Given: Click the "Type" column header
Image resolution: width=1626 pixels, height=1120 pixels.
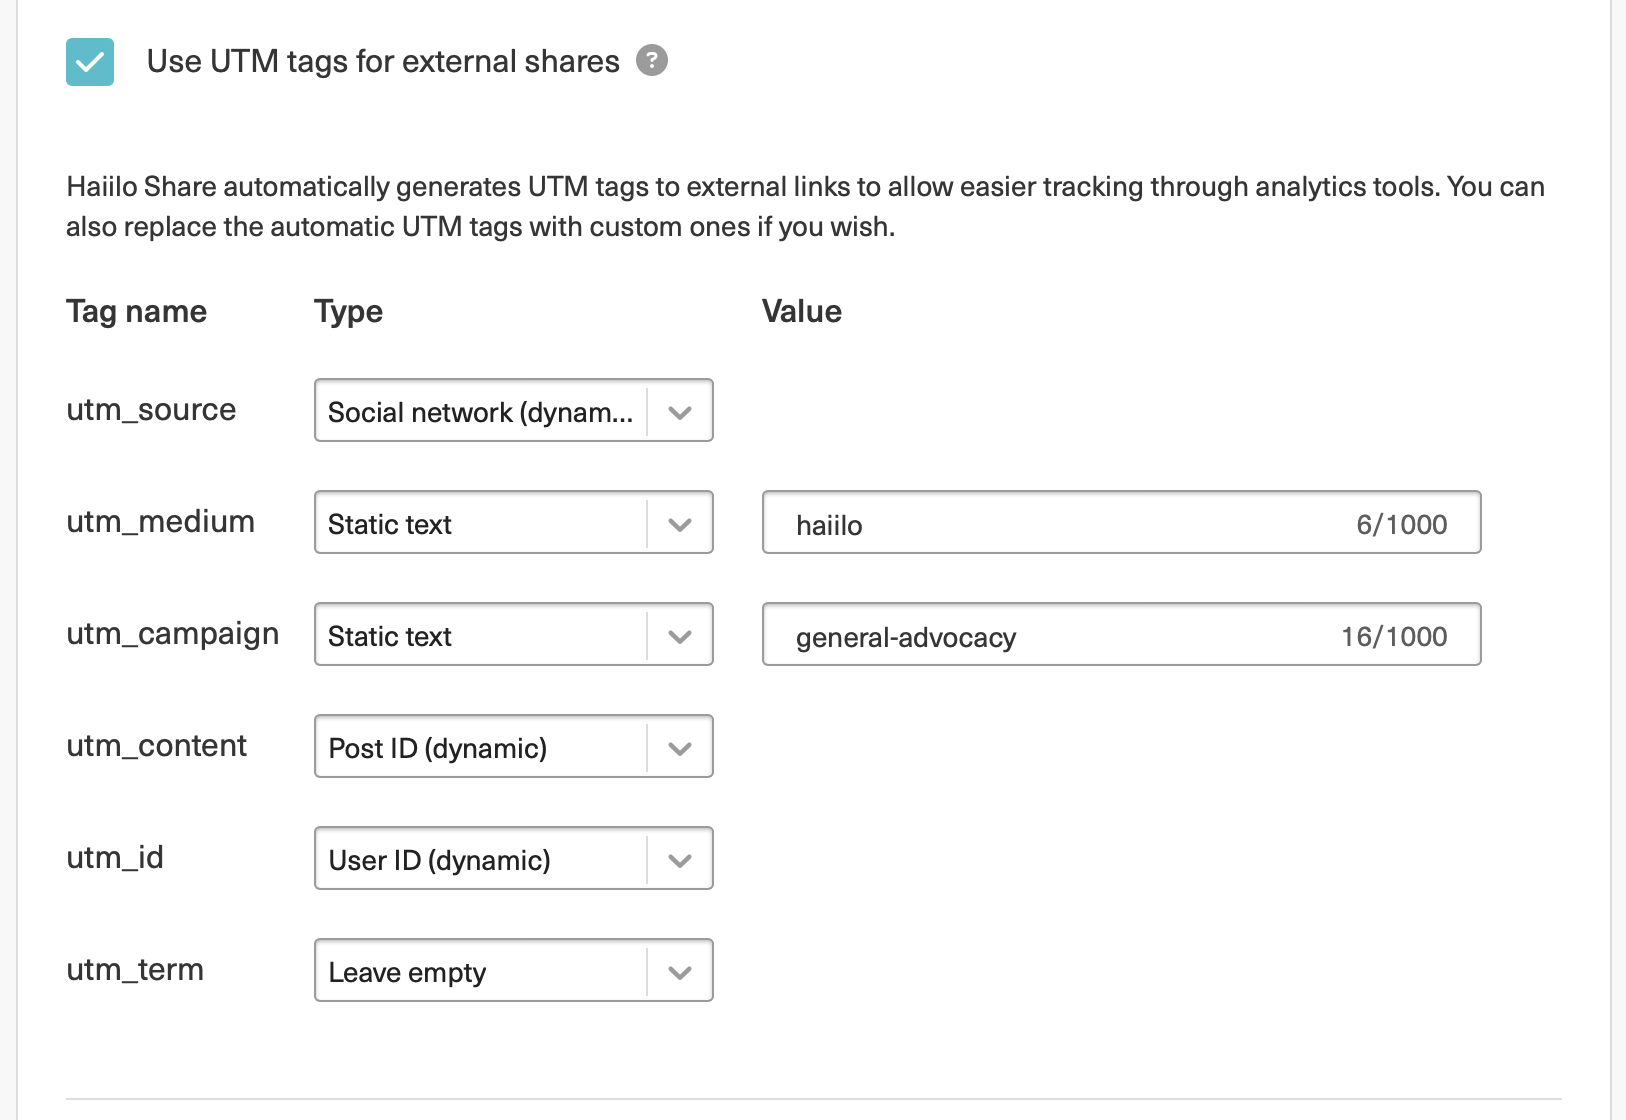Looking at the screenshot, I should (x=348, y=312).
